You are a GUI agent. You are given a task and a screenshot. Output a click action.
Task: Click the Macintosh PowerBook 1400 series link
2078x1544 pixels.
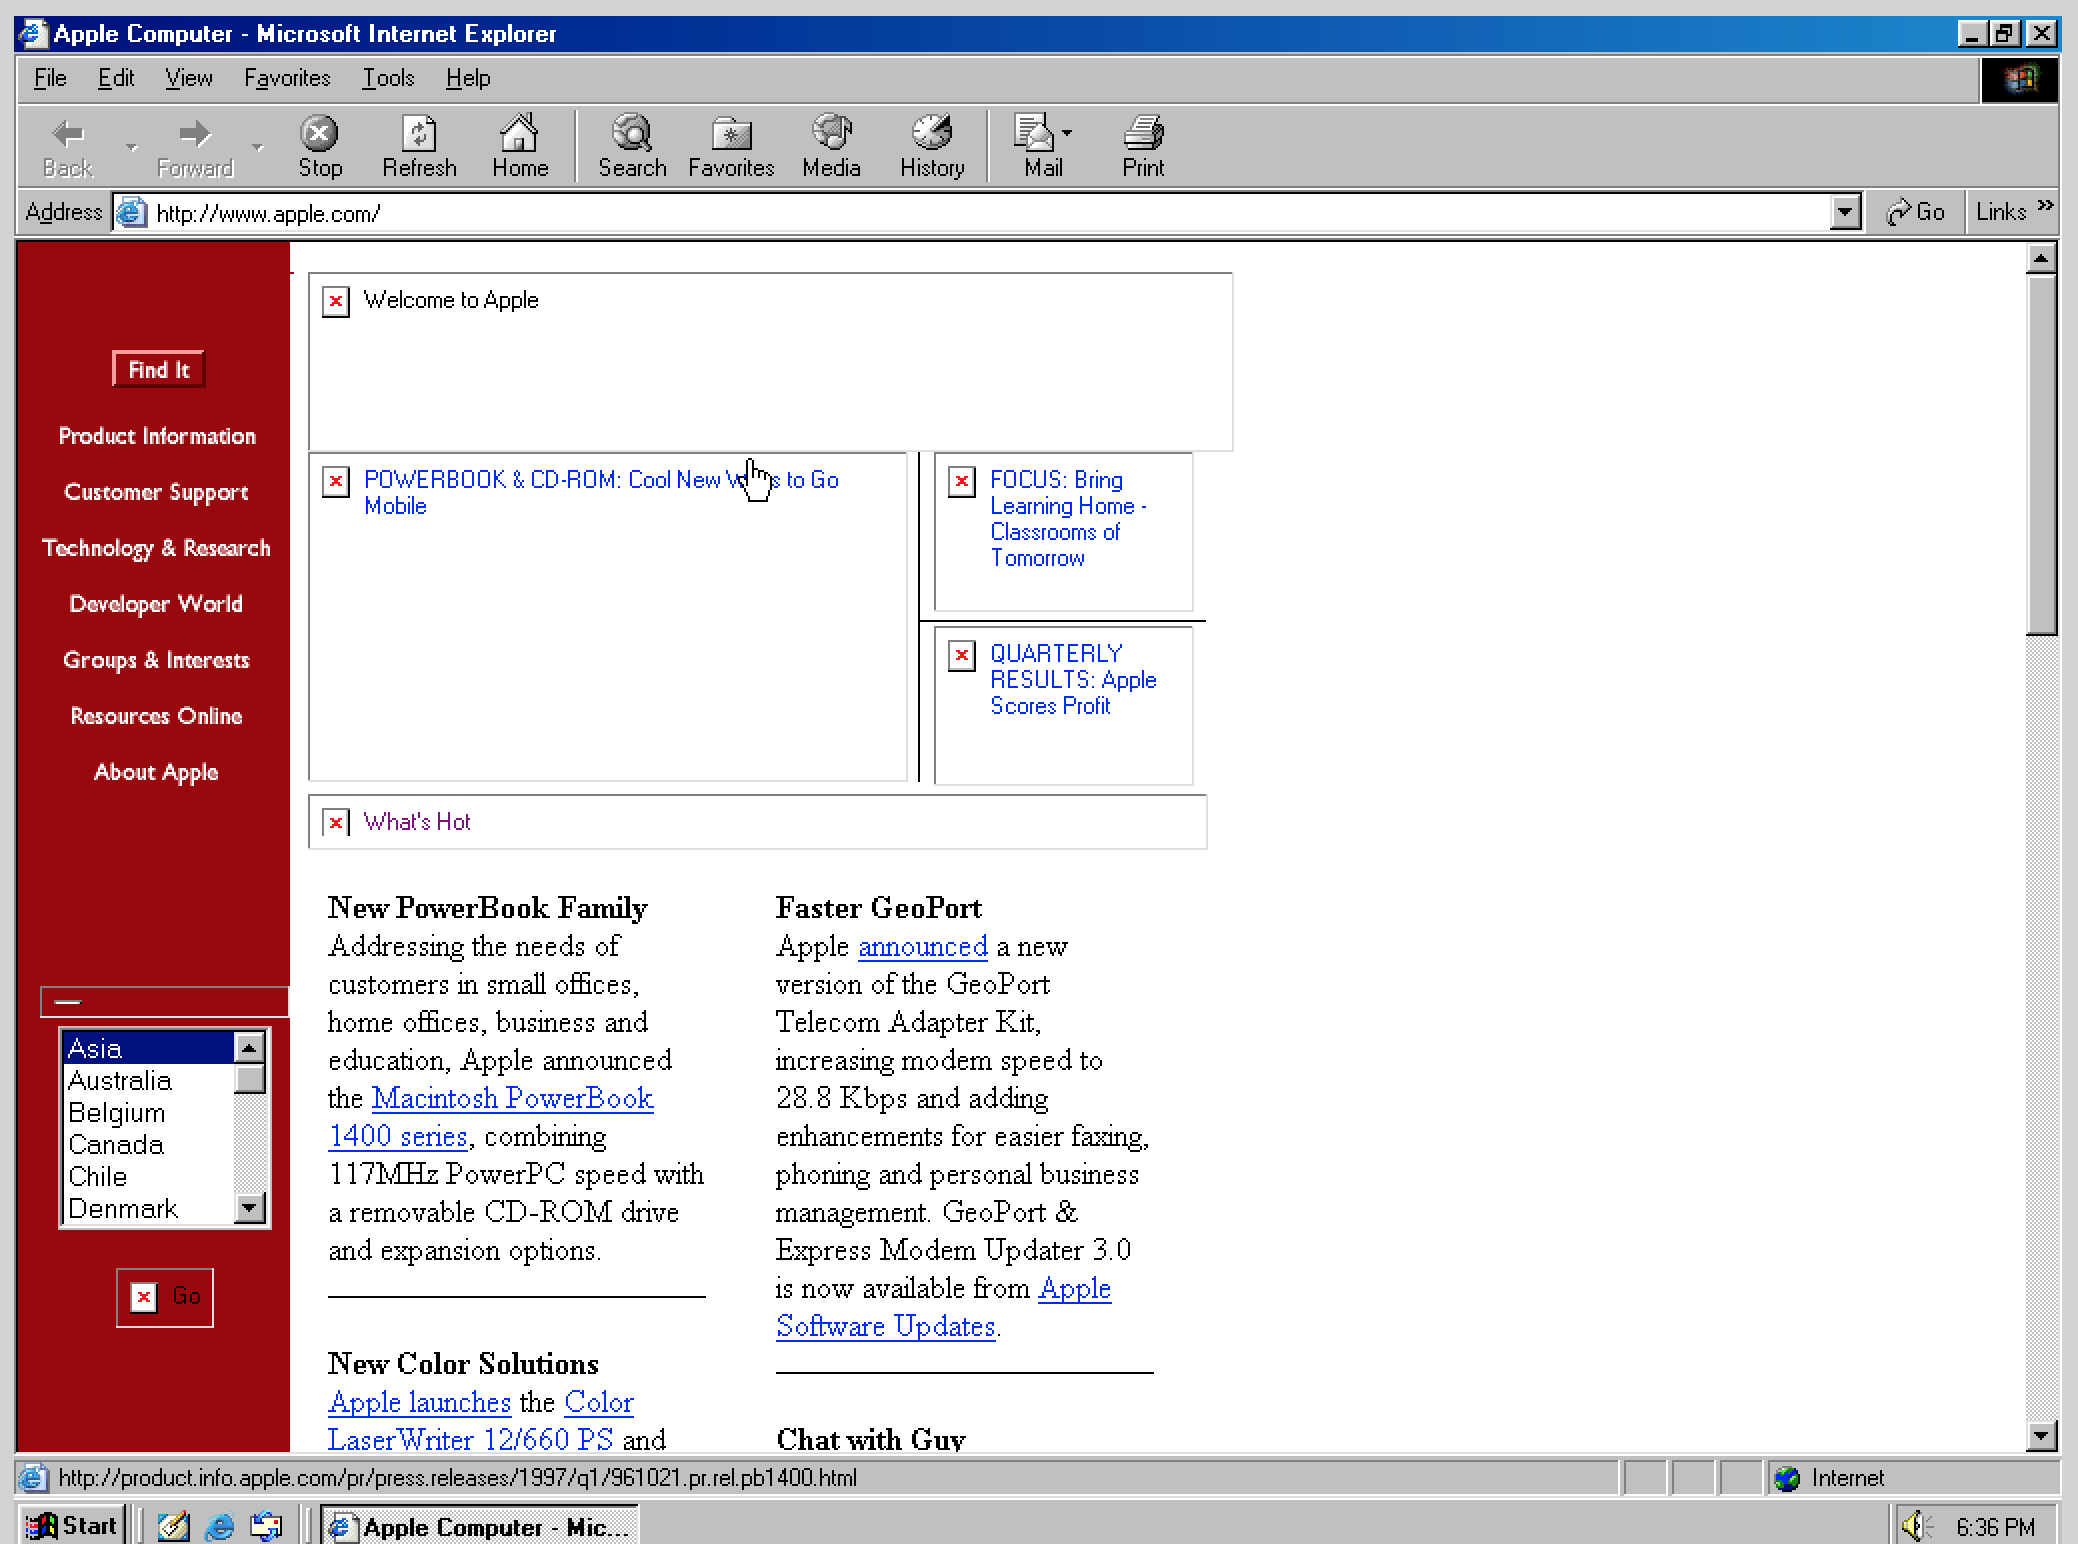point(512,1099)
